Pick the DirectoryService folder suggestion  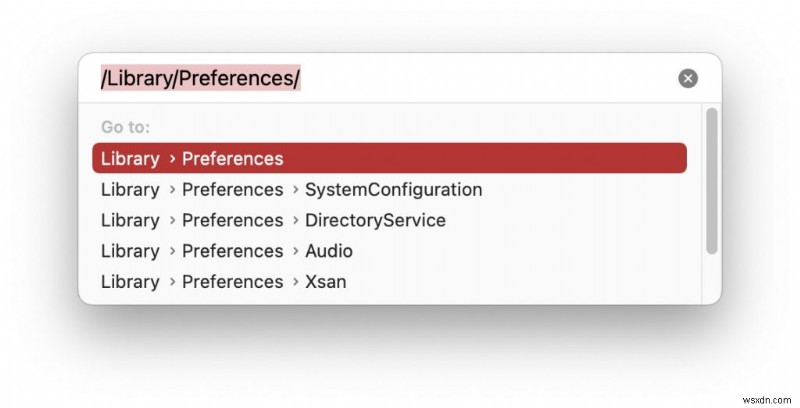[x=375, y=220]
